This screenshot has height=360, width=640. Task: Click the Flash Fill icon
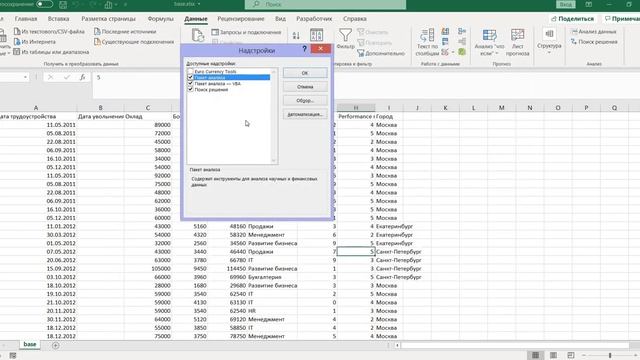point(445,31)
